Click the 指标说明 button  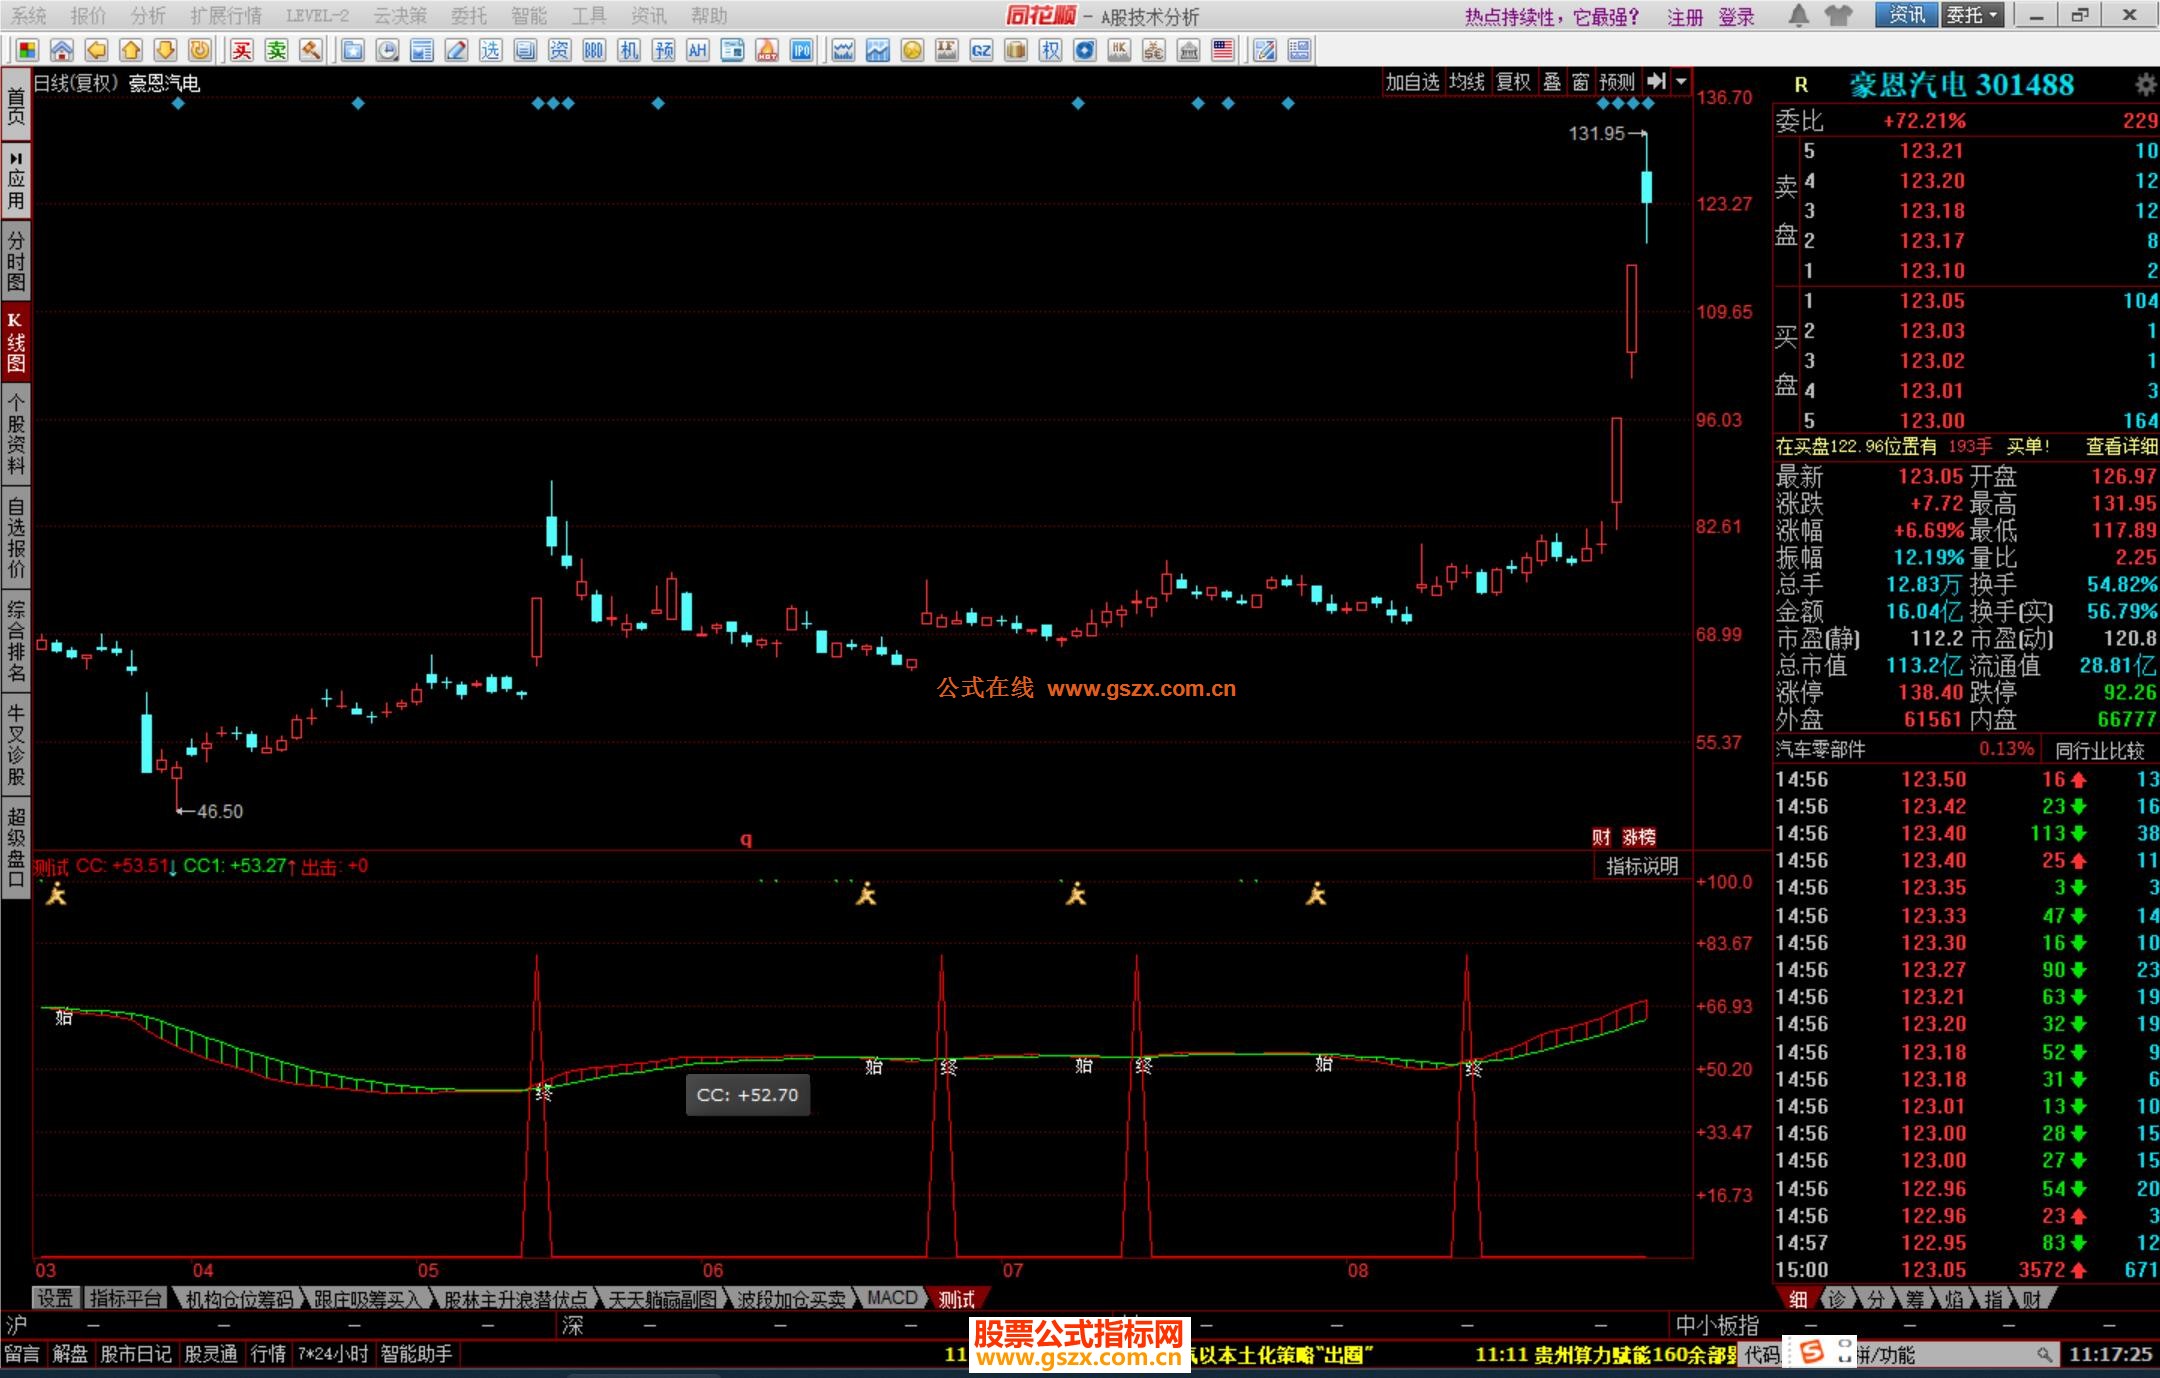pyautogui.click(x=1642, y=866)
